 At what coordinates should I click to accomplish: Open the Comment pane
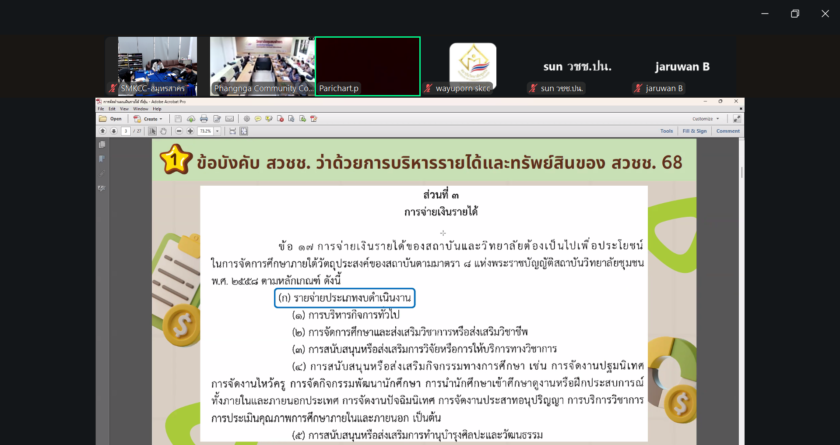tap(727, 131)
